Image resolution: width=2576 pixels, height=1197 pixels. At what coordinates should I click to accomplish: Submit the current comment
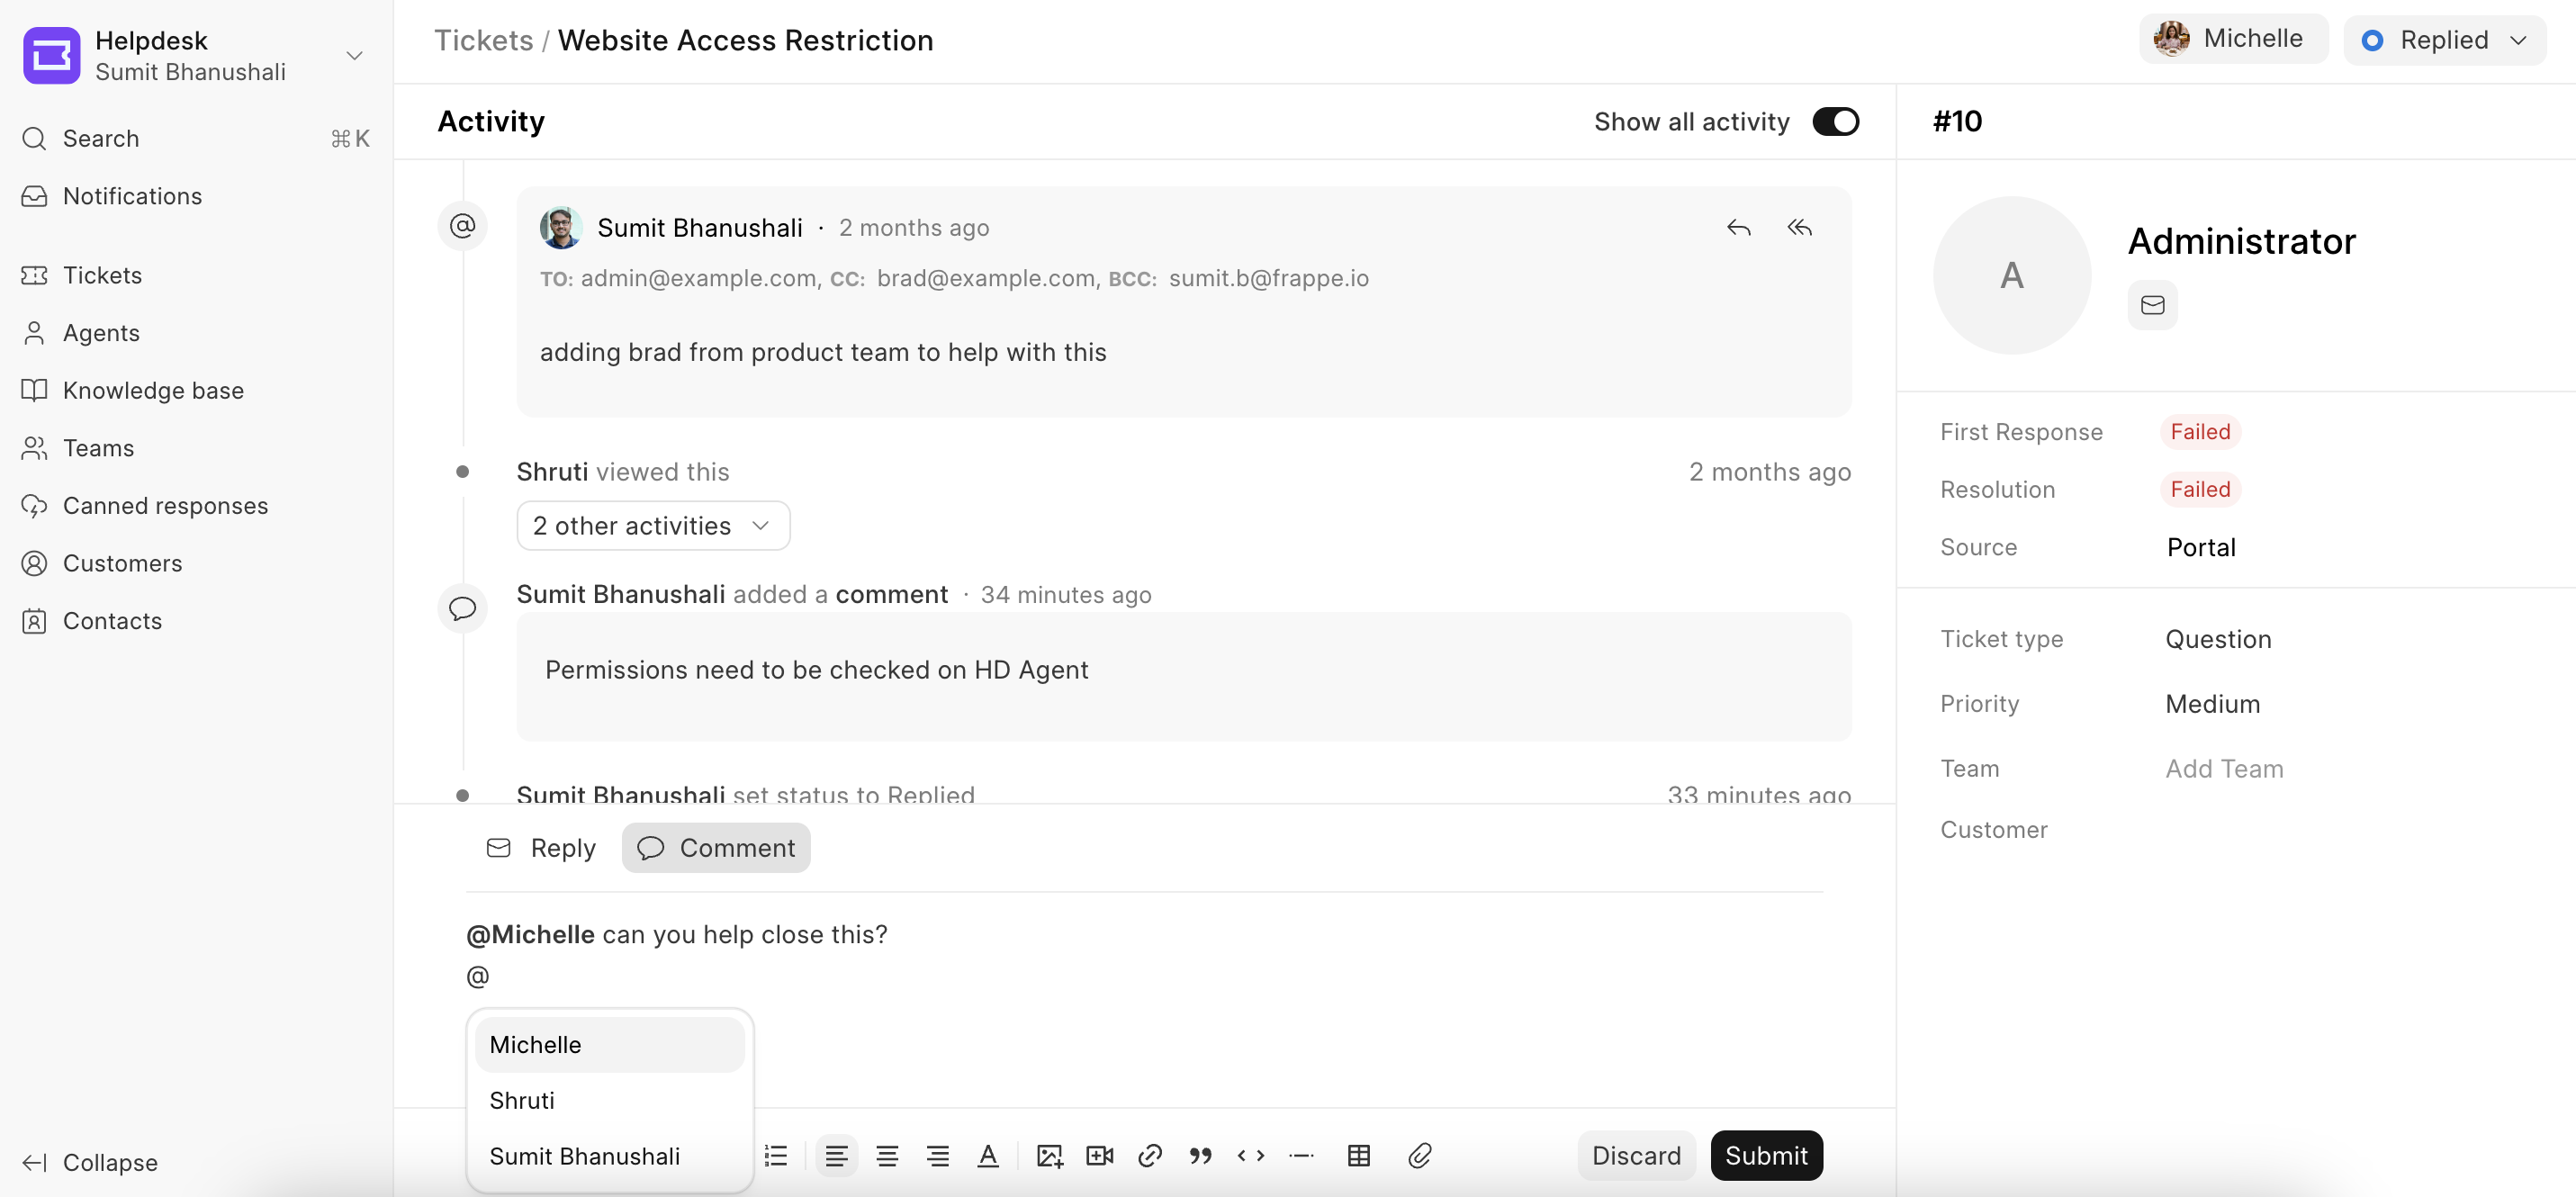(x=1766, y=1155)
